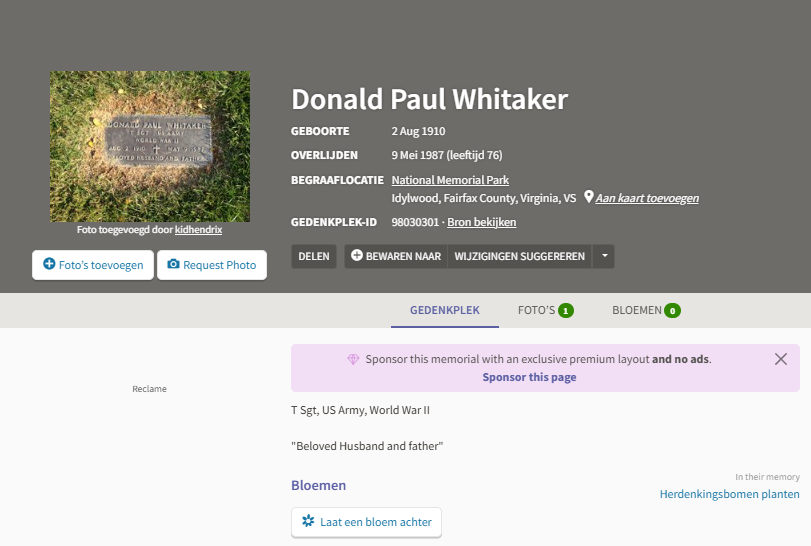Image resolution: width=811 pixels, height=546 pixels.
Task: Close the sponsor banner
Action: click(780, 359)
